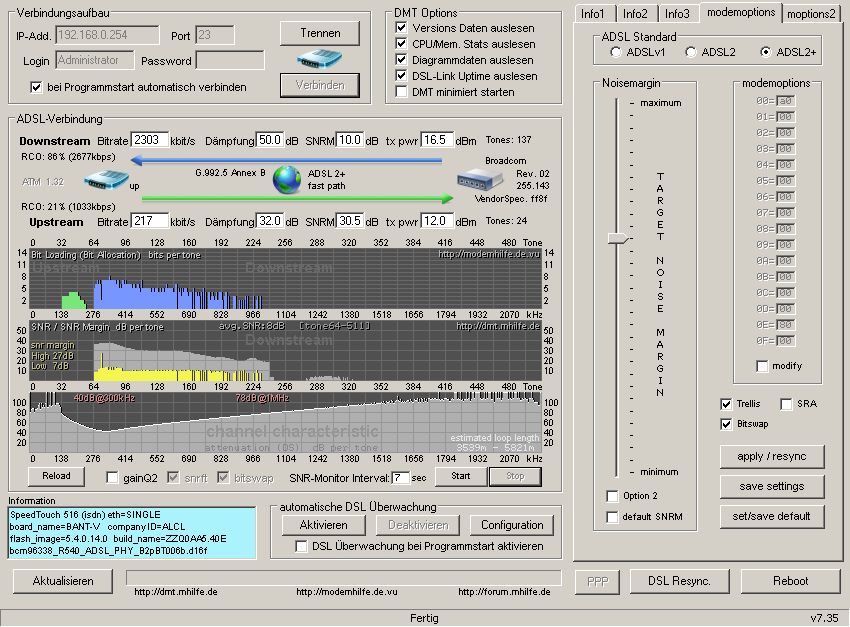Toggle DSL-Link Uptime auslesen checkbox
This screenshot has height=627, width=850.
point(401,76)
